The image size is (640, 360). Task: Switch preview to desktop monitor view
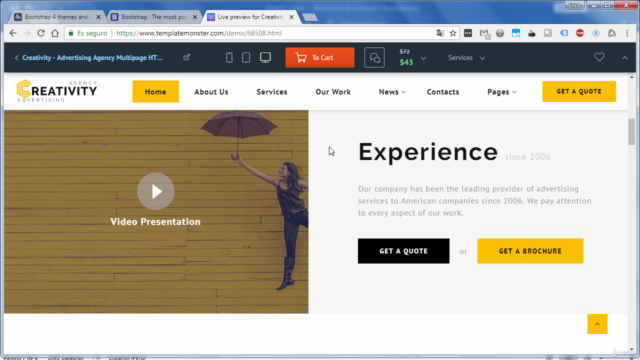click(x=265, y=57)
